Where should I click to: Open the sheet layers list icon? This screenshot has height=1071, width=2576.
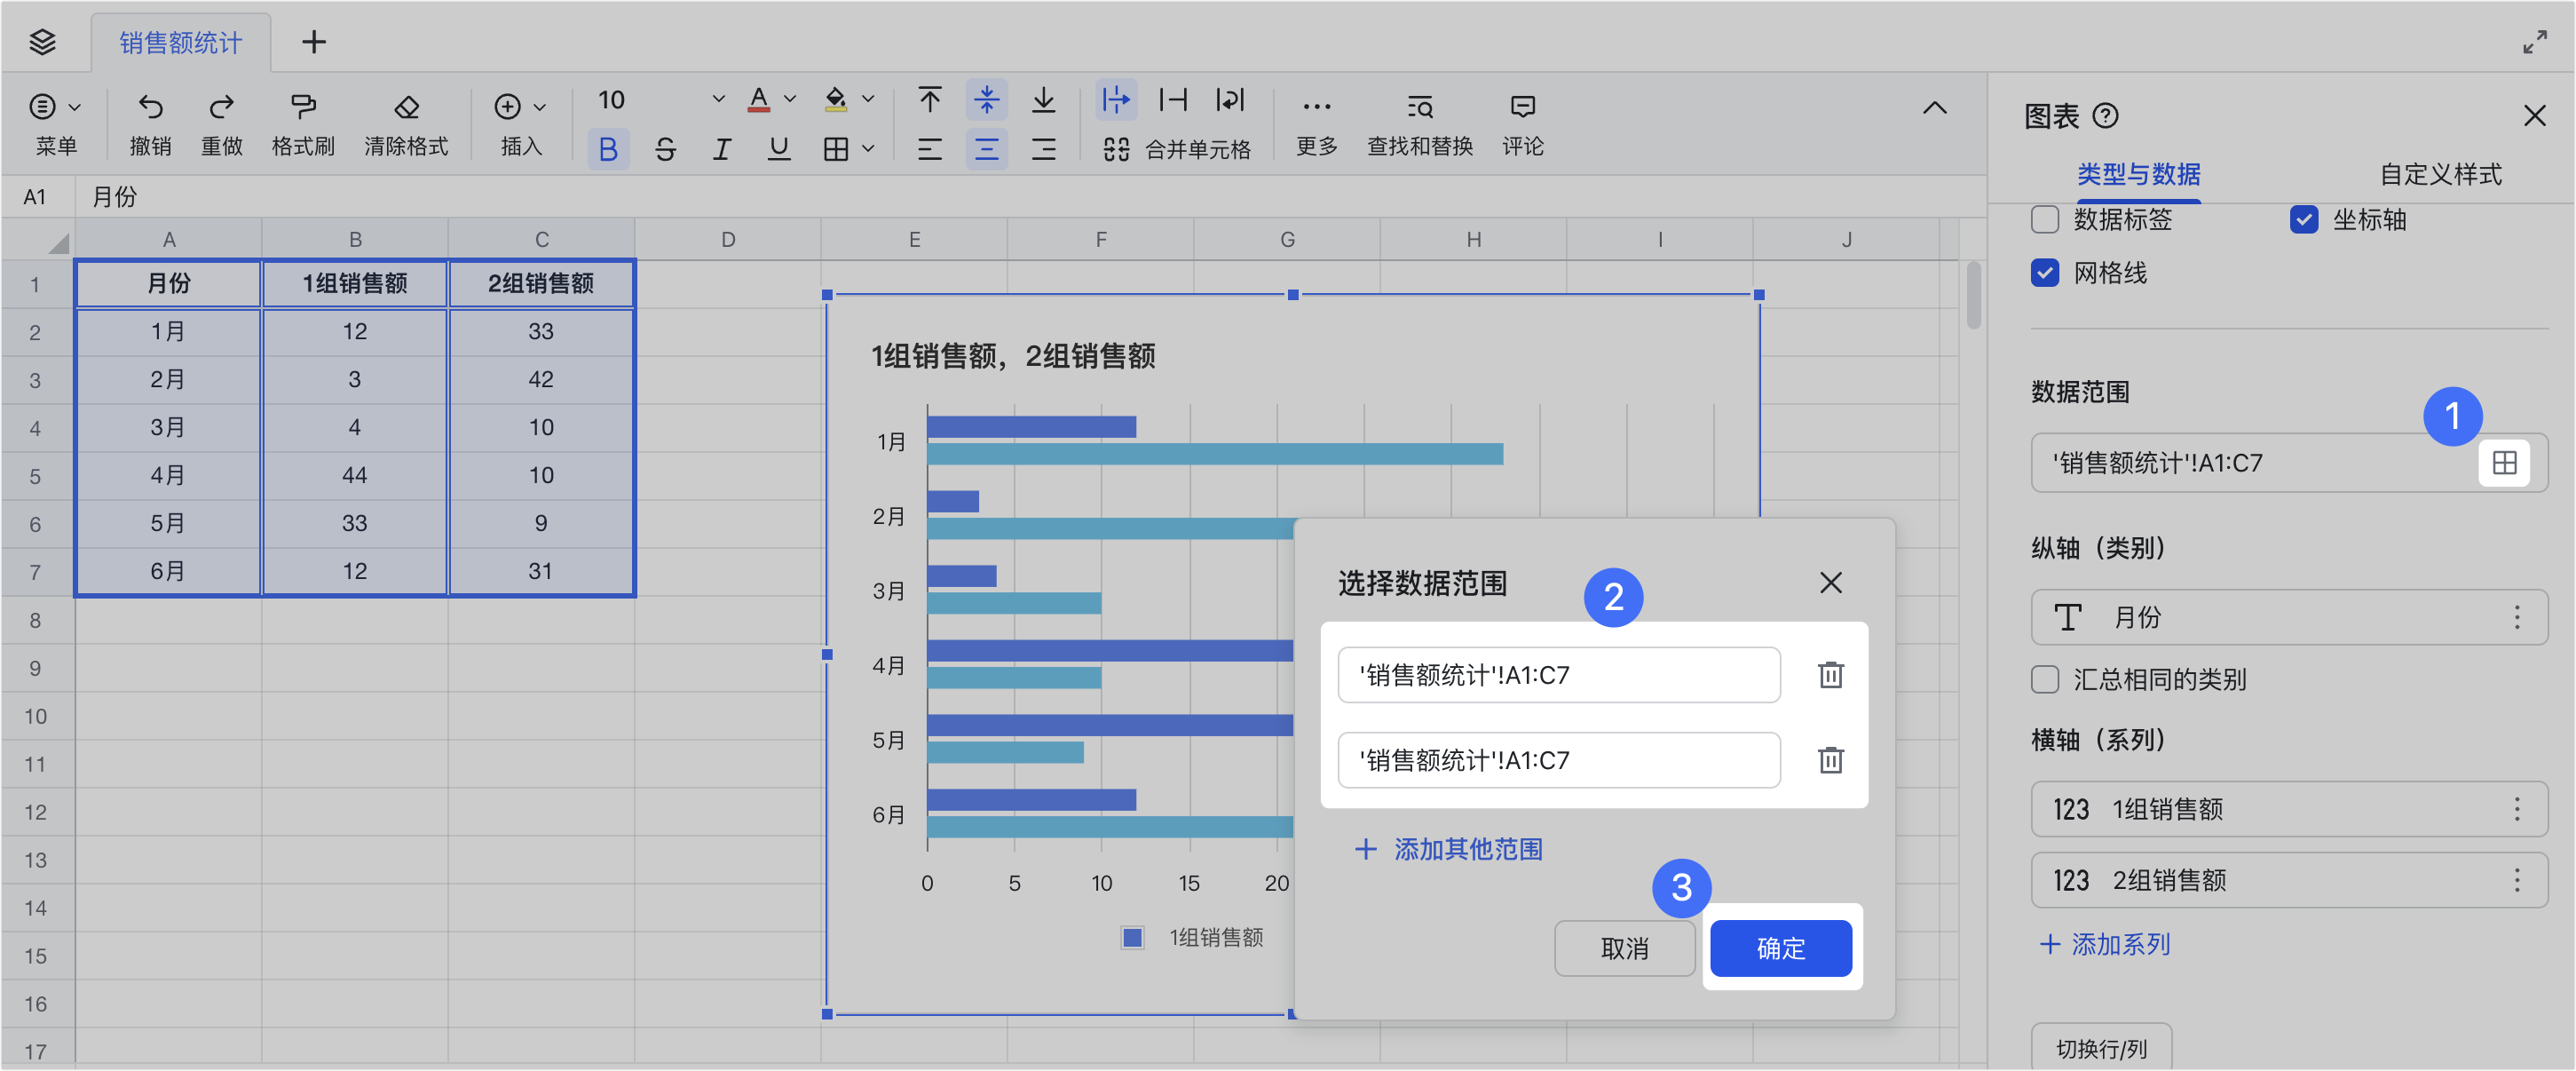pyautogui.click(x=42, y=42)
